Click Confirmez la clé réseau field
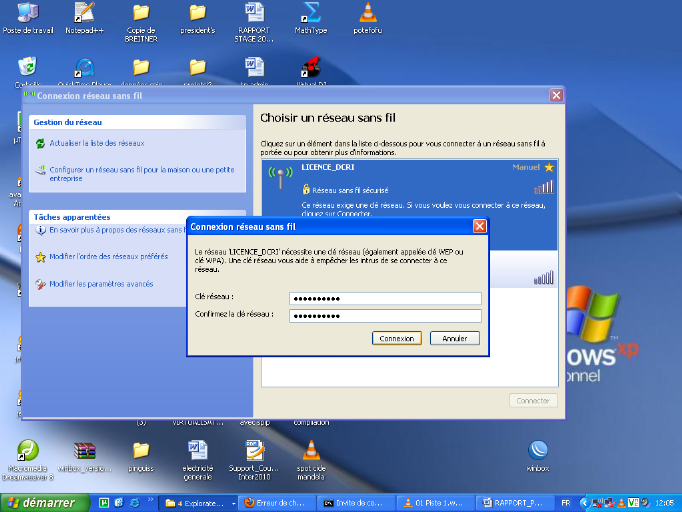The height and width of the screenshot is (512, 682). pyautogui.click(x=385, y=316)
